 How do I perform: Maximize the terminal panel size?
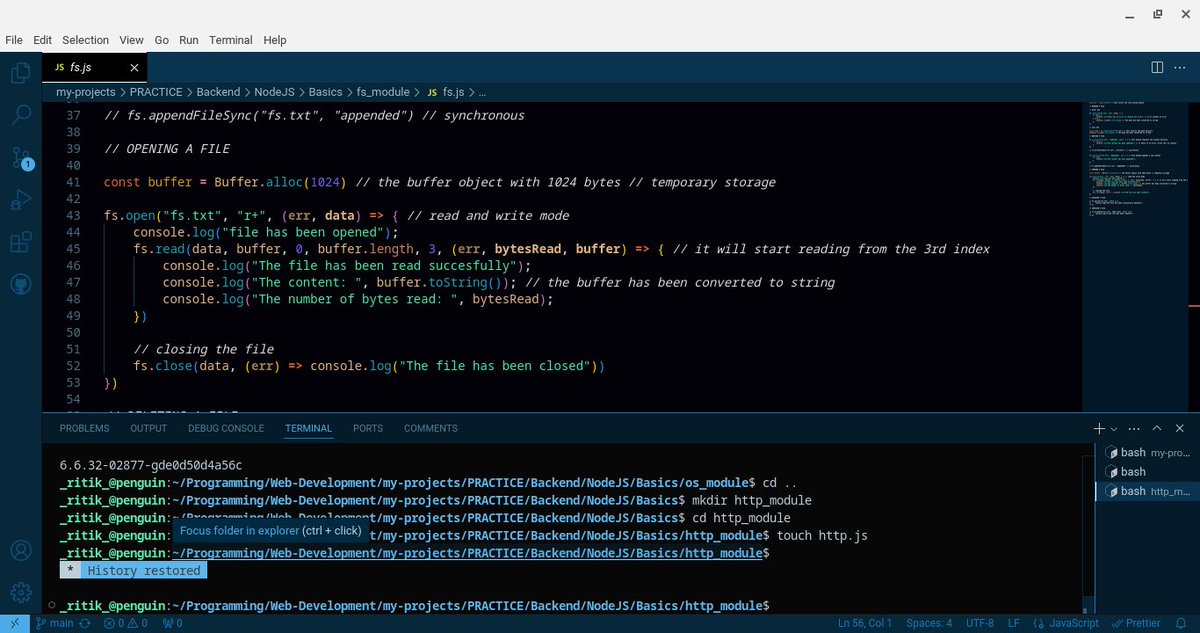pyautogui.click(x=1157, y=428)
